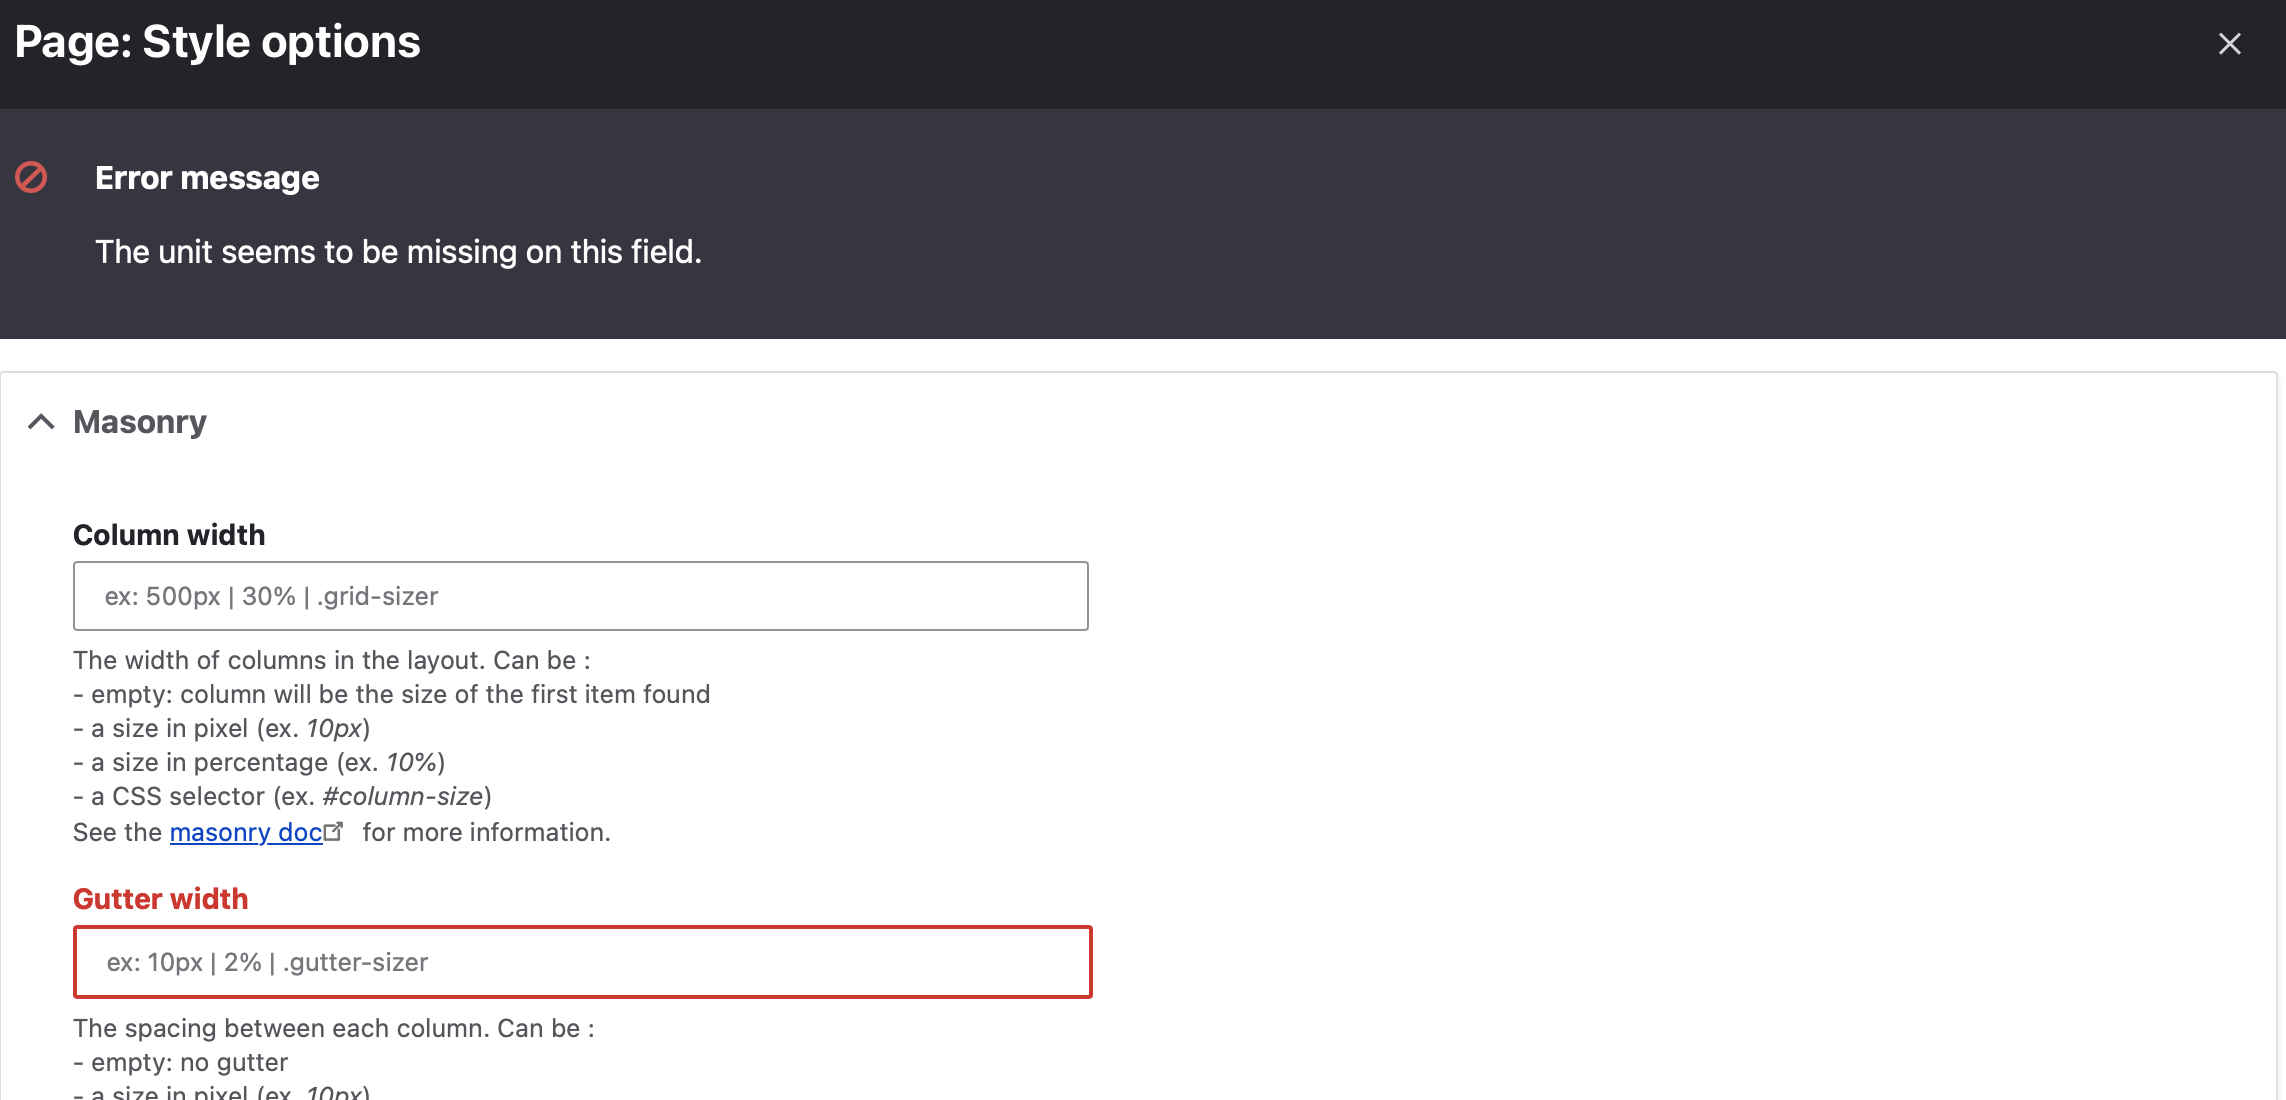
Task: Click the Gutter width red label
Action: [160, 898]
